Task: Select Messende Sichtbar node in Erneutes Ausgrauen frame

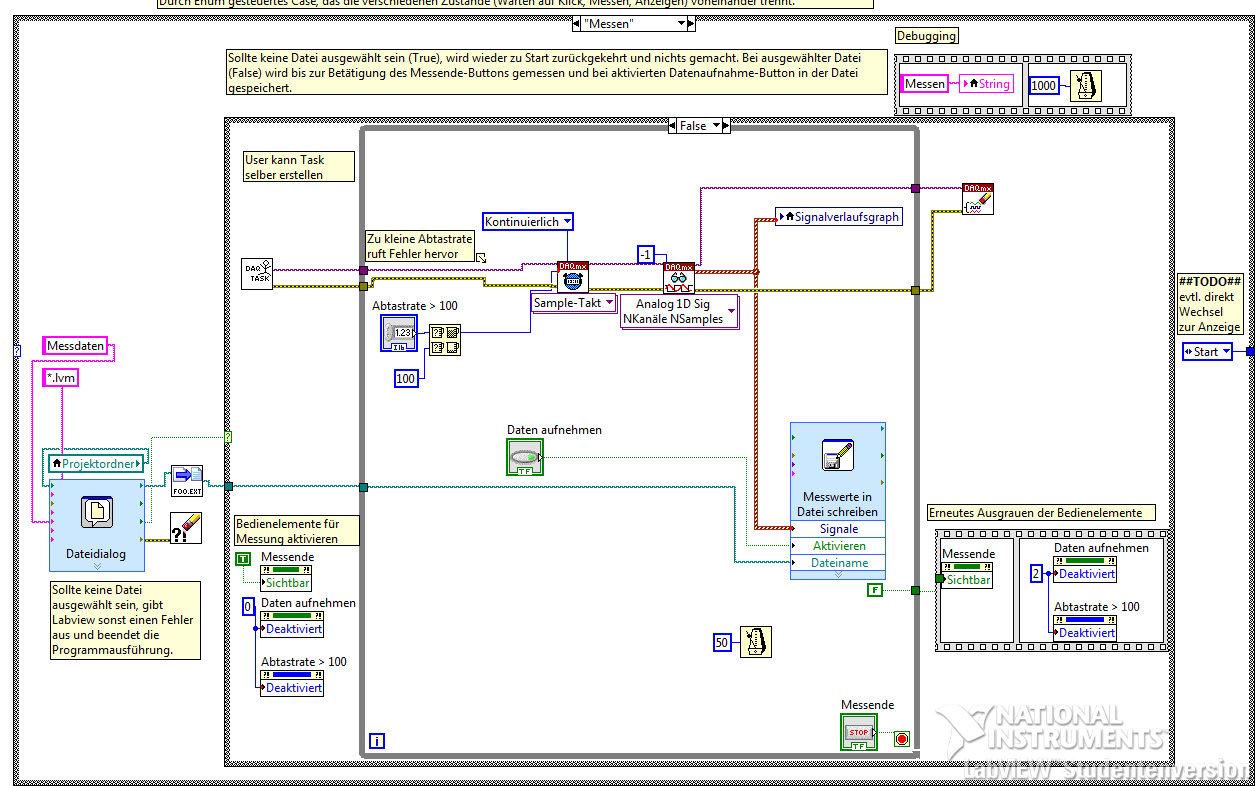Action: (966, 573)
